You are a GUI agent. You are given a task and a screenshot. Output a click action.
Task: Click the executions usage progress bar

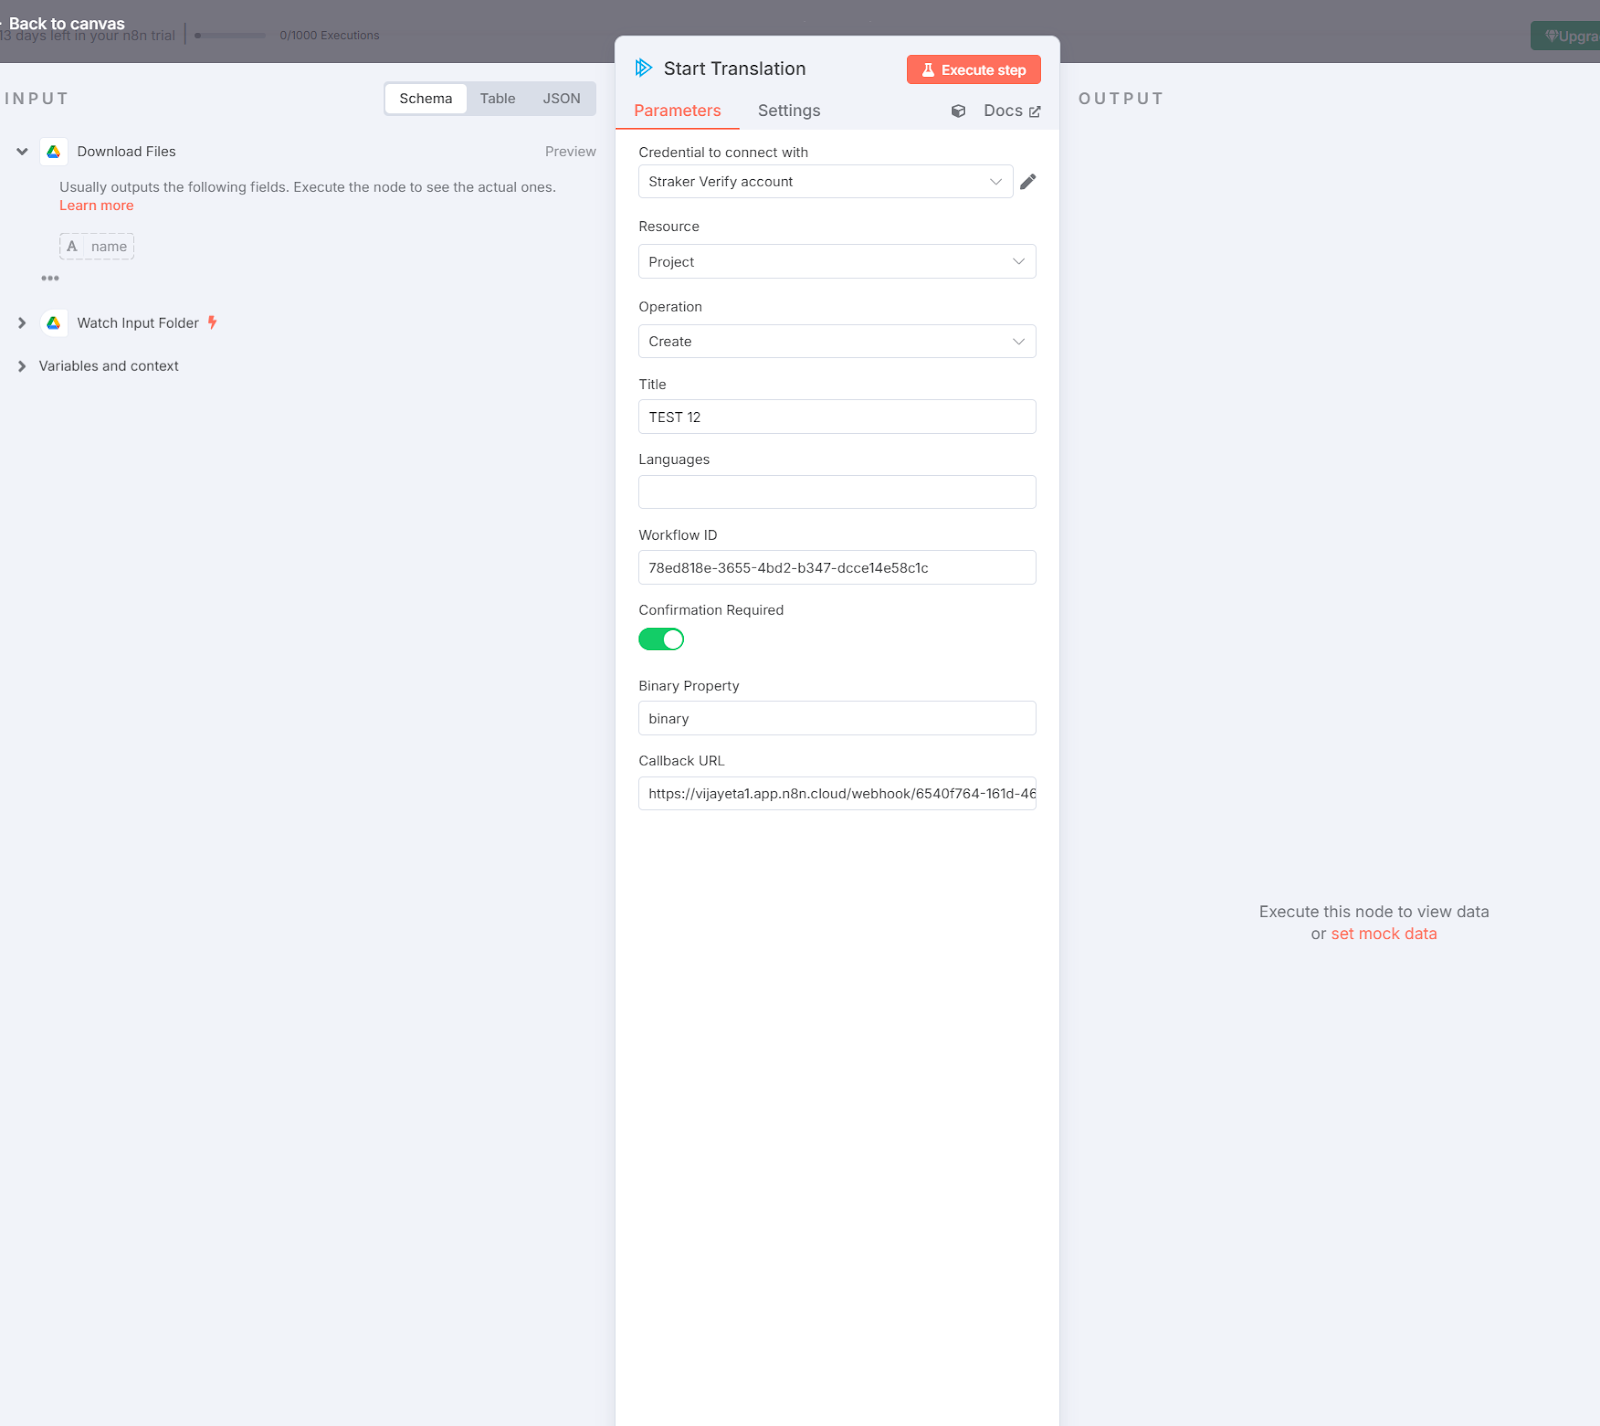[231, 35]
